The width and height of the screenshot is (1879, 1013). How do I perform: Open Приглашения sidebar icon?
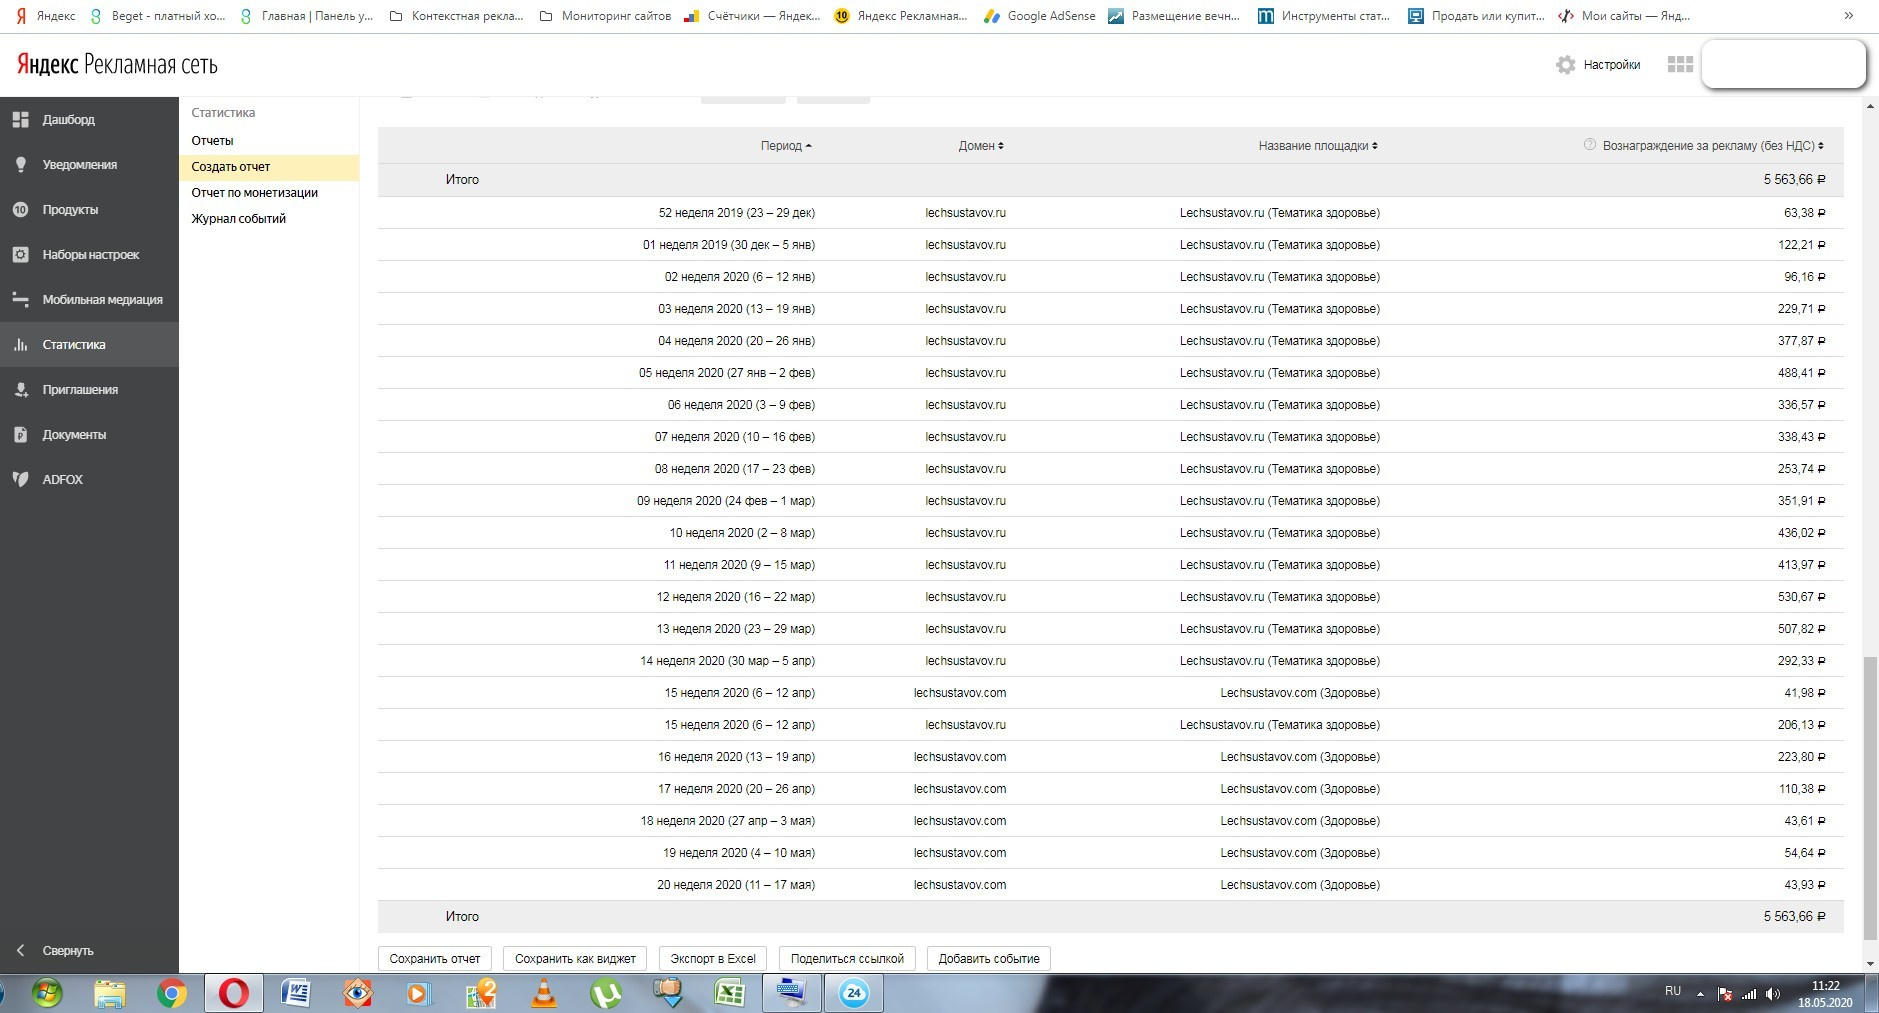[20, 390]
